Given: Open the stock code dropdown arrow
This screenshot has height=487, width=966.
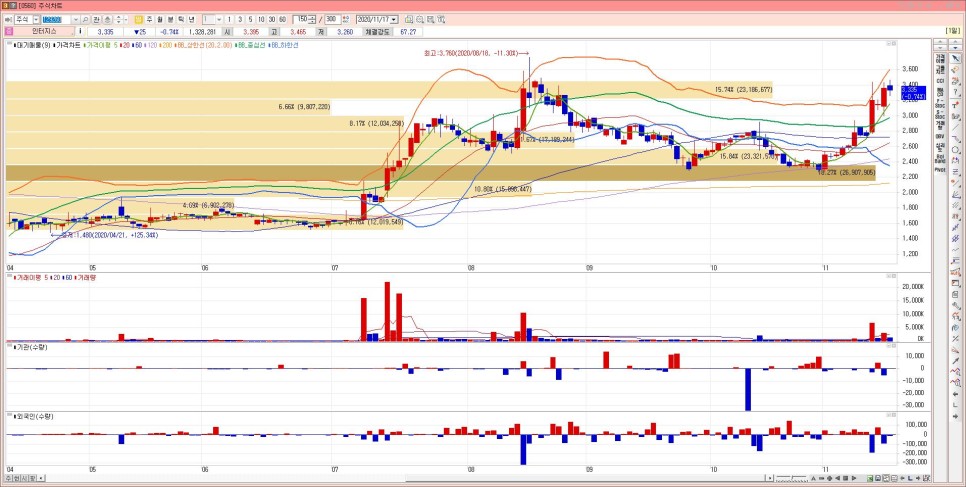Looking at the screenshot, I should click(76, 19).
